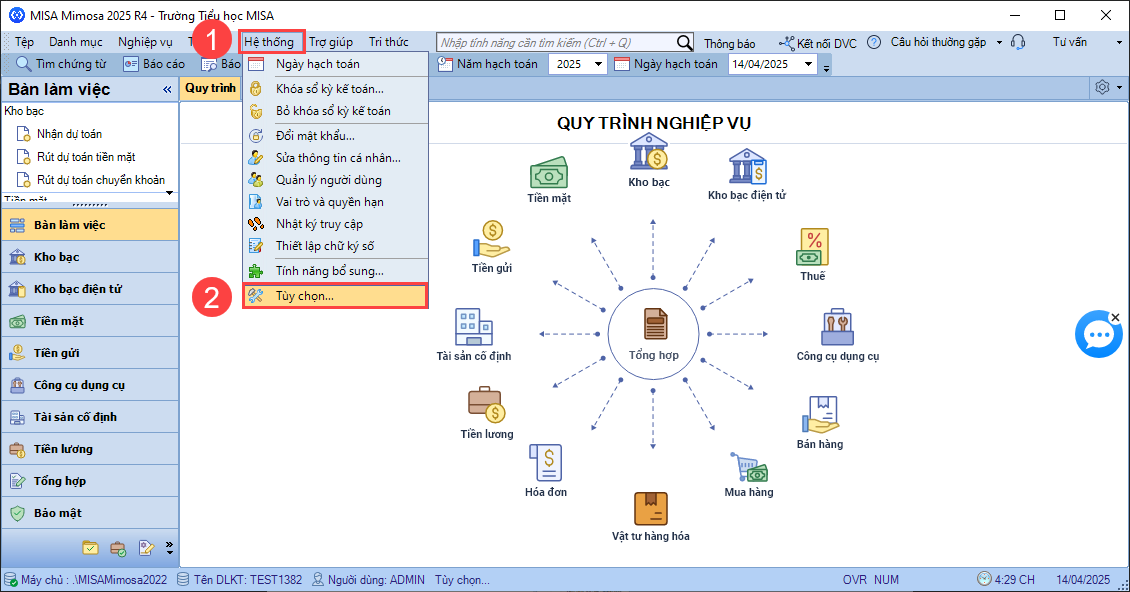Choose Đổi mật khẩu... menu item
1130x592 pixels.
pyautogui.click(x=335, y=136)
